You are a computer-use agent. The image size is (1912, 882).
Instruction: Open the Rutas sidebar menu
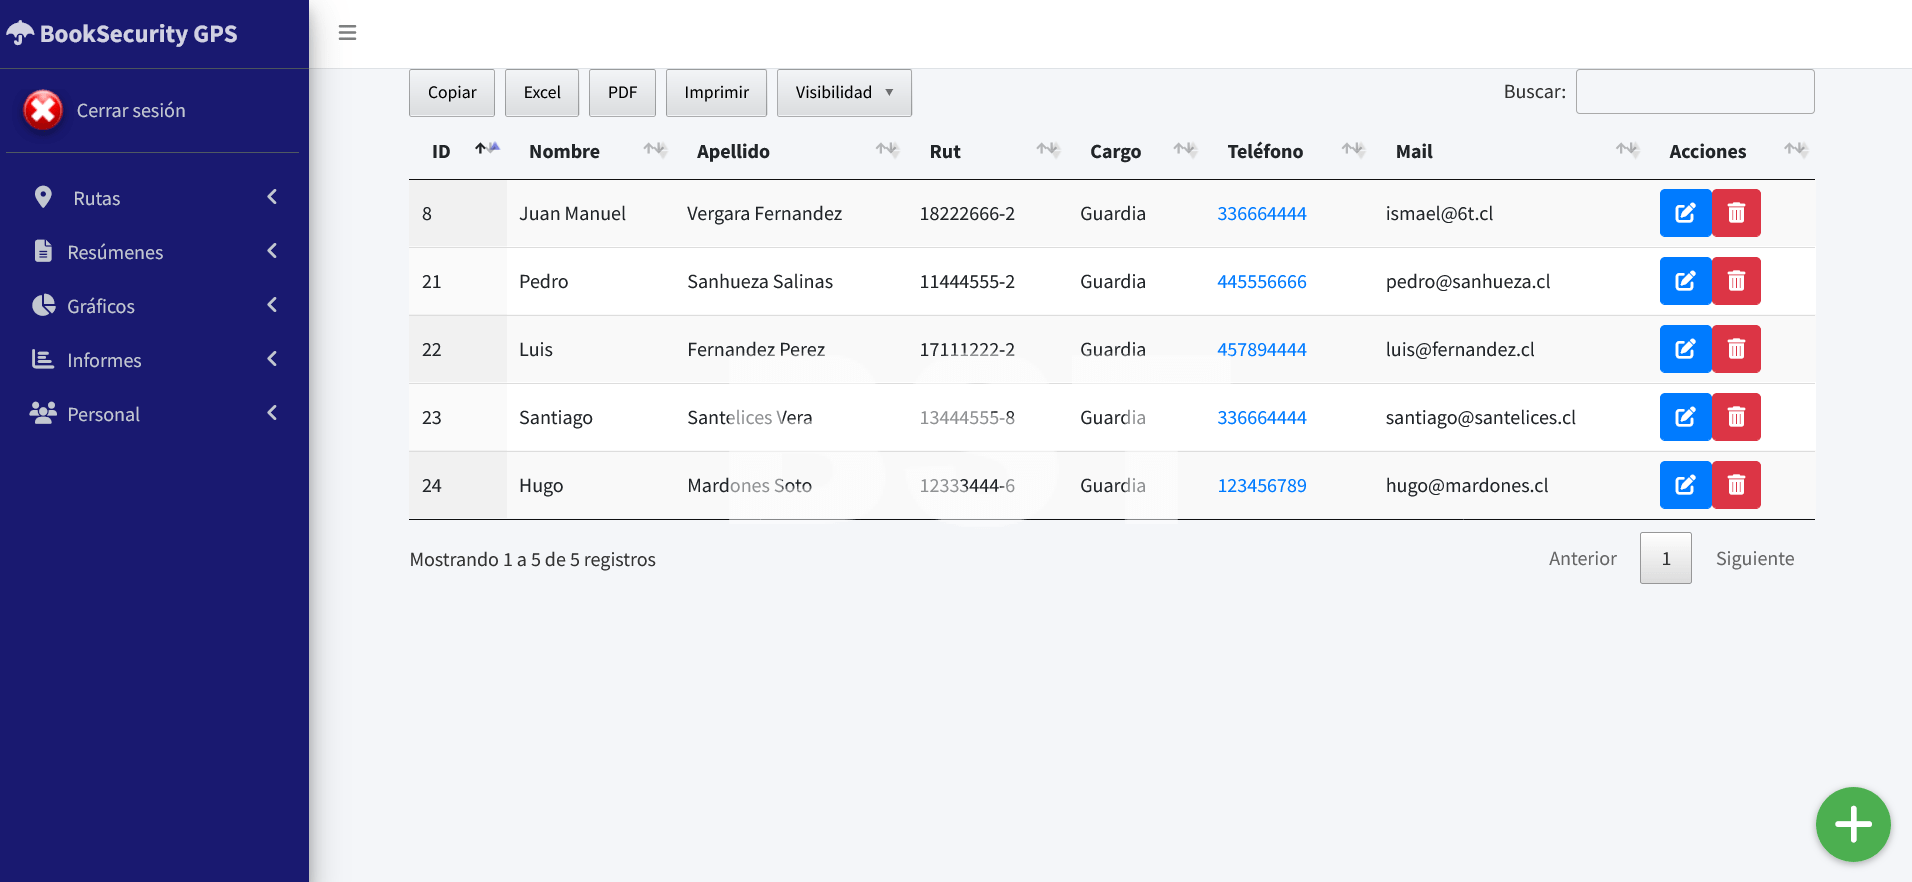click(153, 198)
